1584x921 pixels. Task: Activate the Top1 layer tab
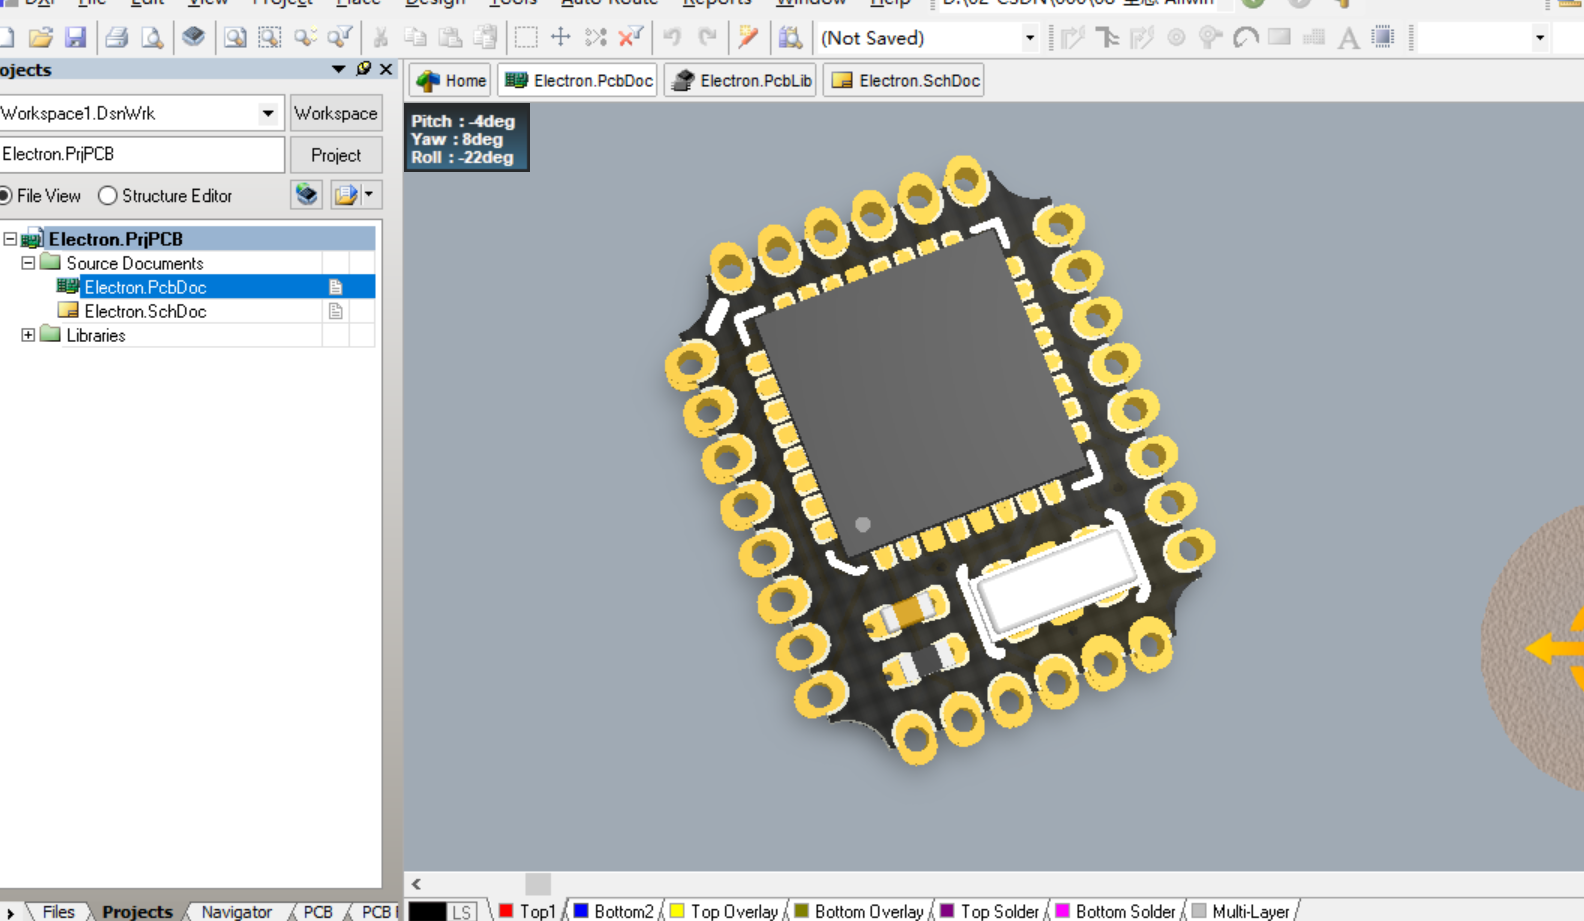527,911
